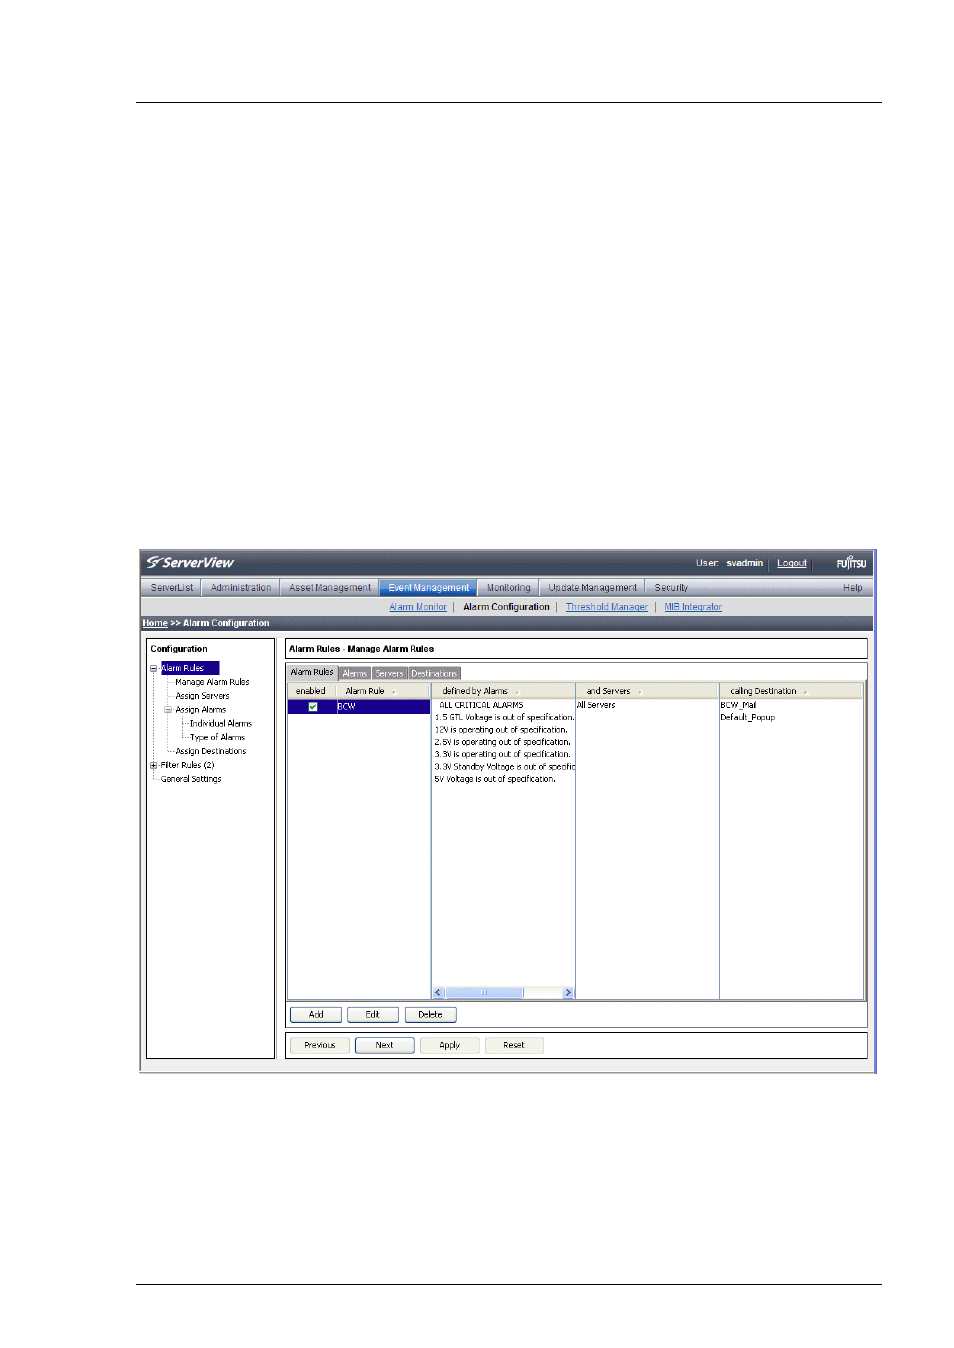Sort by the and Servers column header
The width and height of the screenshot is (954, 1348).
coord(647,691)
